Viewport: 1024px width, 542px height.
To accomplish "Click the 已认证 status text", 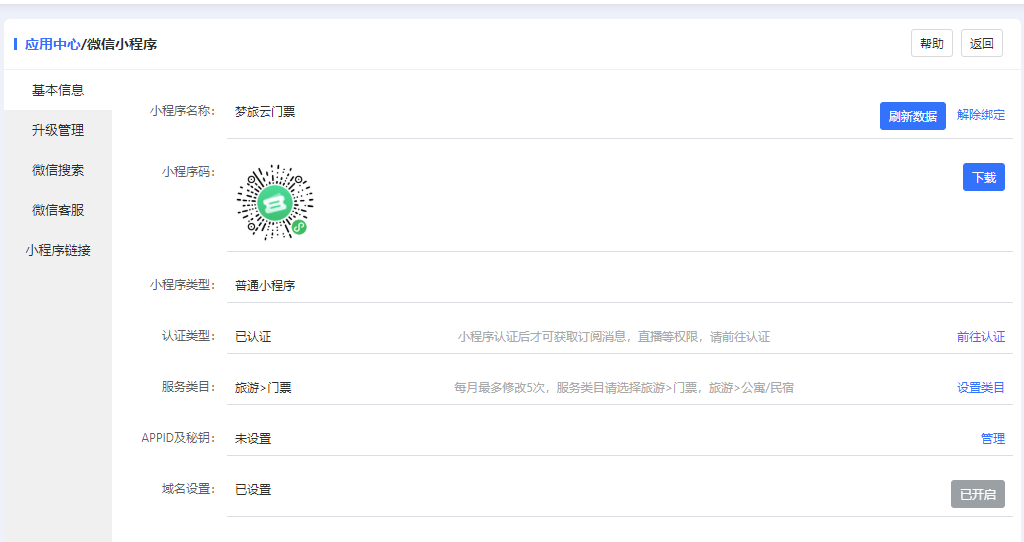I will tap(253, 337).
